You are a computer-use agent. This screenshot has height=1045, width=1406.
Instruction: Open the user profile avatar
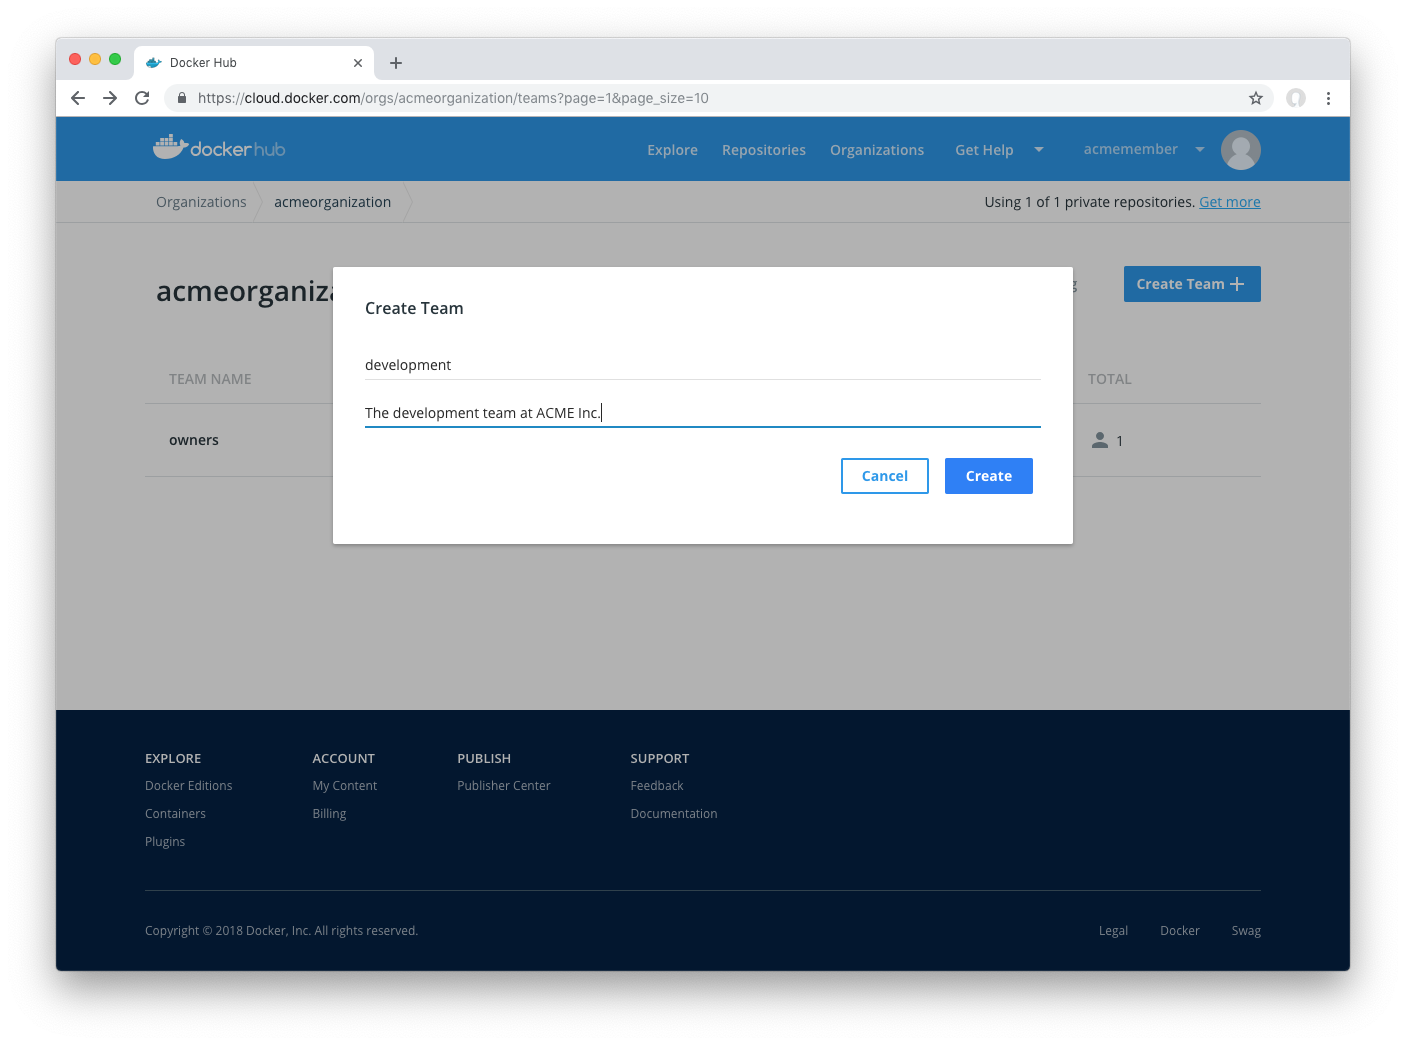pos(1240,149)
